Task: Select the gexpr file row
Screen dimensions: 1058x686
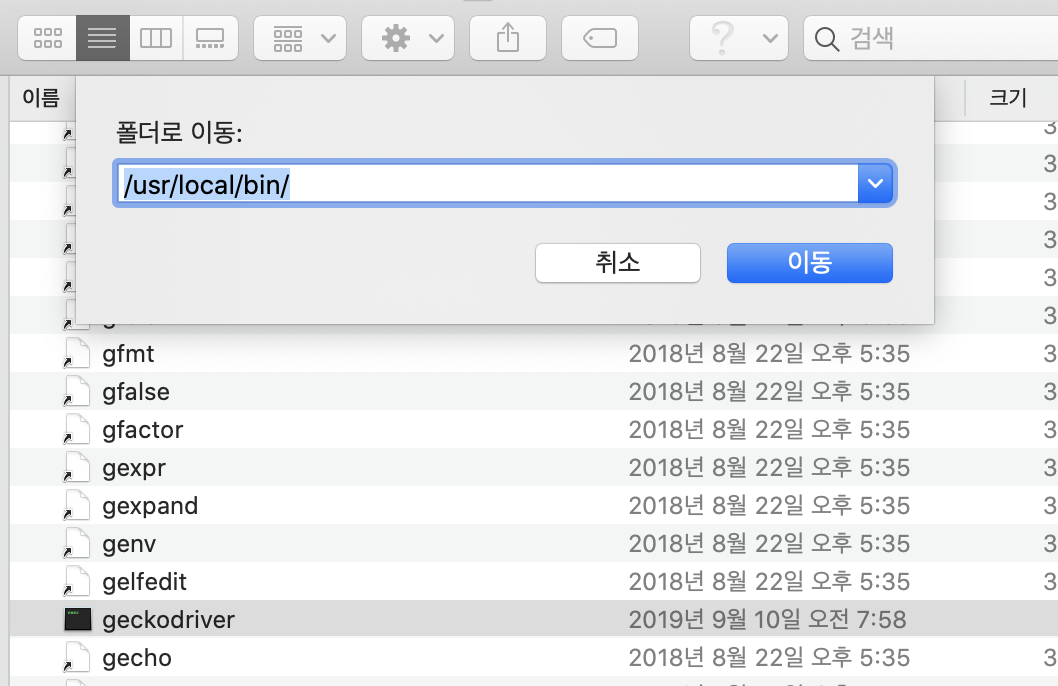Action: [x=534, y=467]
